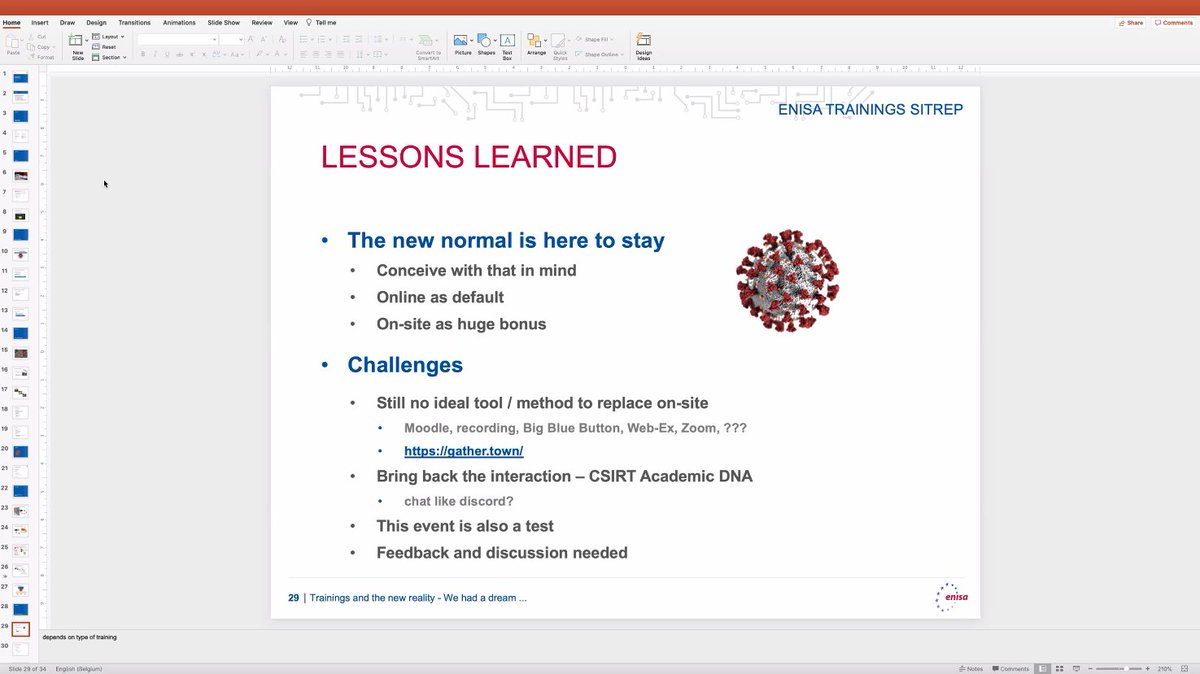Click the Paste icon in the ribbon
Image resolution: width=1200 pixels, height=674 pixels.
click(13, 43)
